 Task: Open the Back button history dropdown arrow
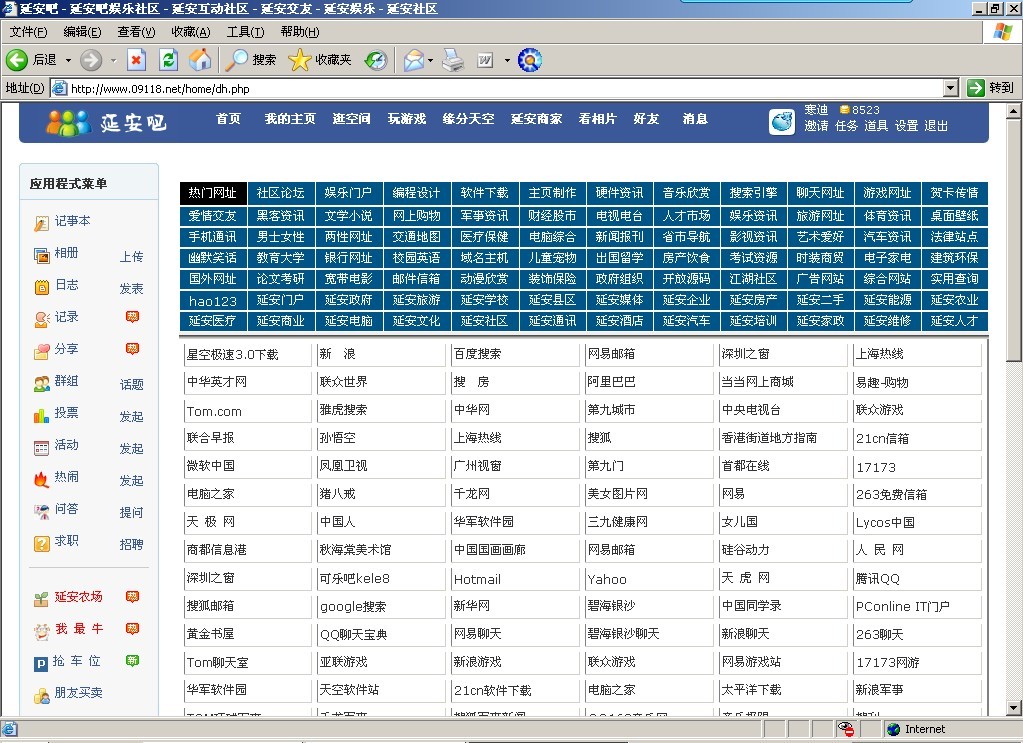[x=68, y=60]
